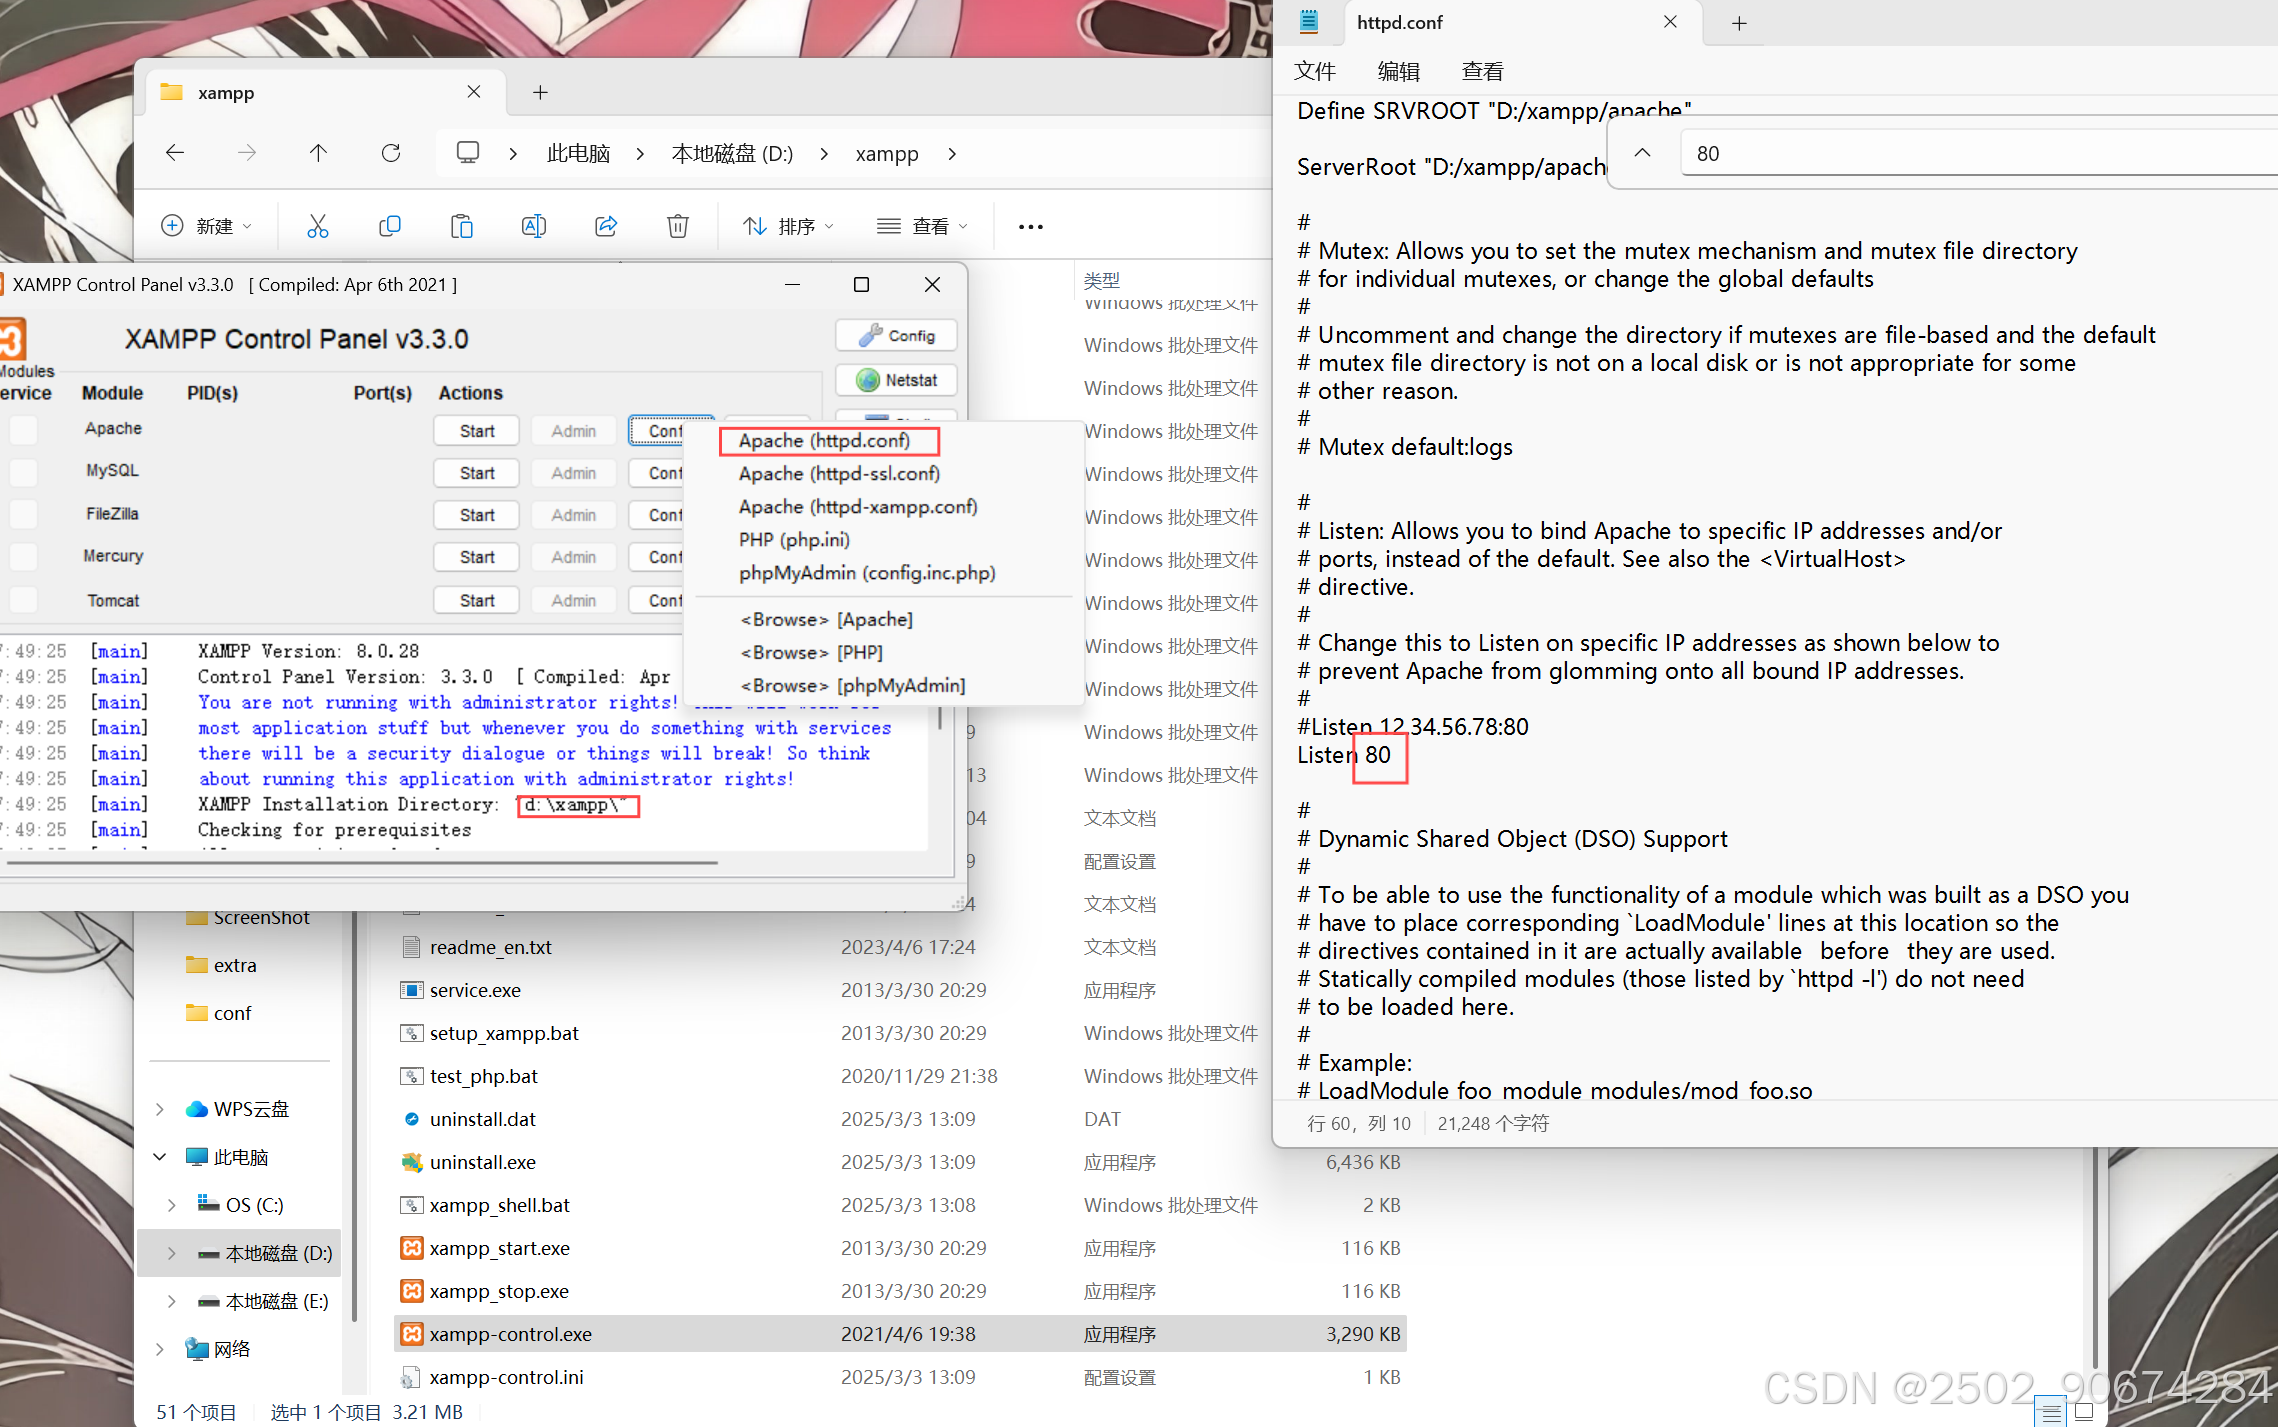
Task: Click the Copy icon in Explorer toolbar
Action: tap(390, 227)
